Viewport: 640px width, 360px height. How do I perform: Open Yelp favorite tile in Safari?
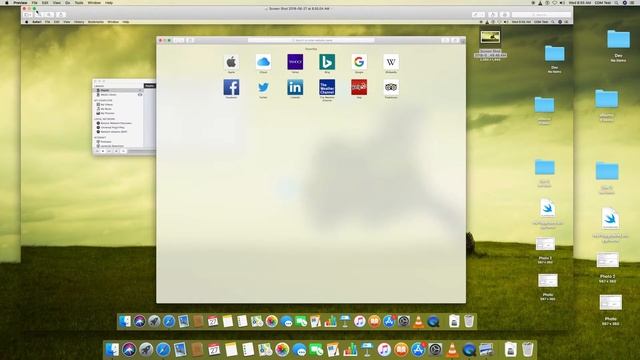point(359,87)
